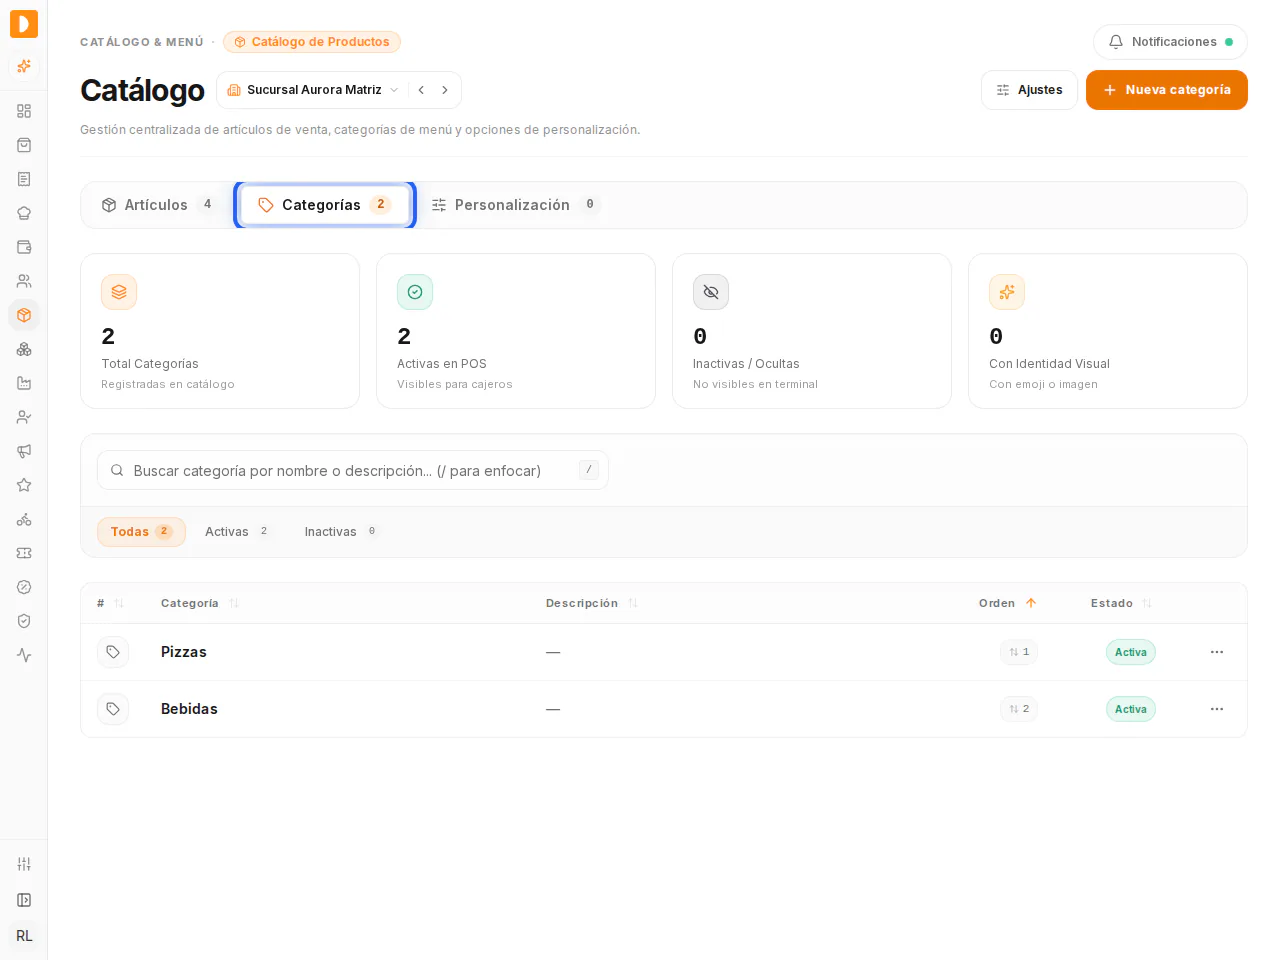
Task: Open Notificaciones panel
Action: coord(1170,42)
